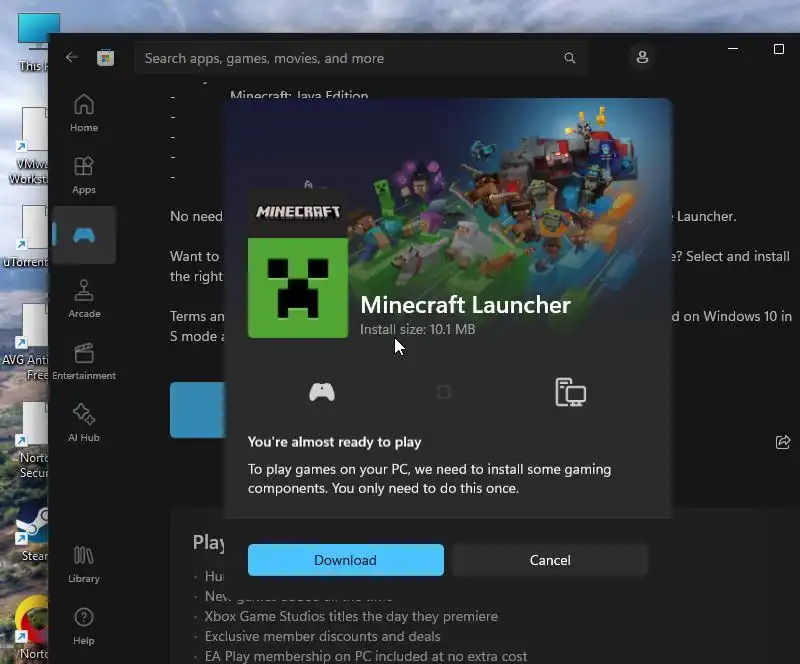
Task: Maximize the Microsoft Store window
Action: pyautogui.click(x=779, y=49)
